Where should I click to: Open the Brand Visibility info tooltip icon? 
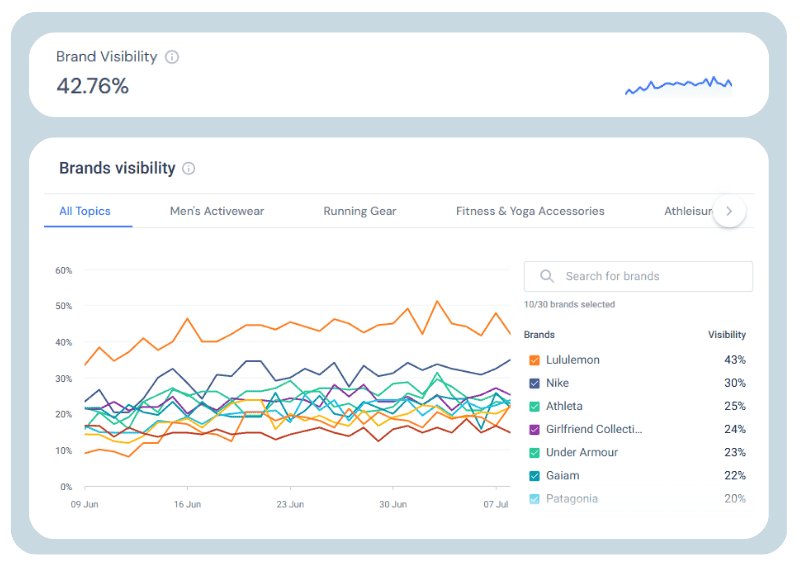172,57
